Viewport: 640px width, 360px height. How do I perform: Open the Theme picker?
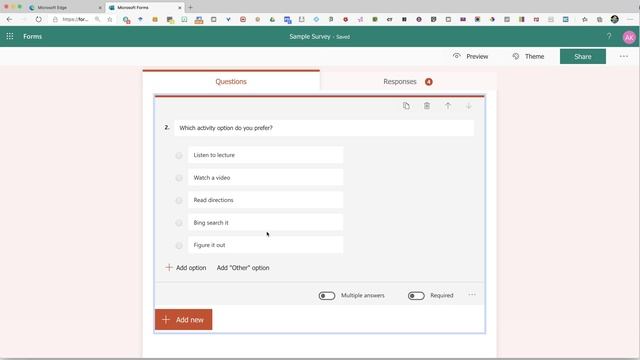[529, 56]
